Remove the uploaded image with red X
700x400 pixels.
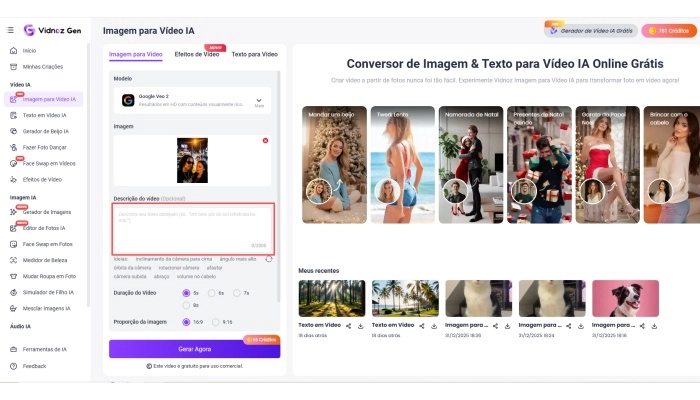point(265,141)
